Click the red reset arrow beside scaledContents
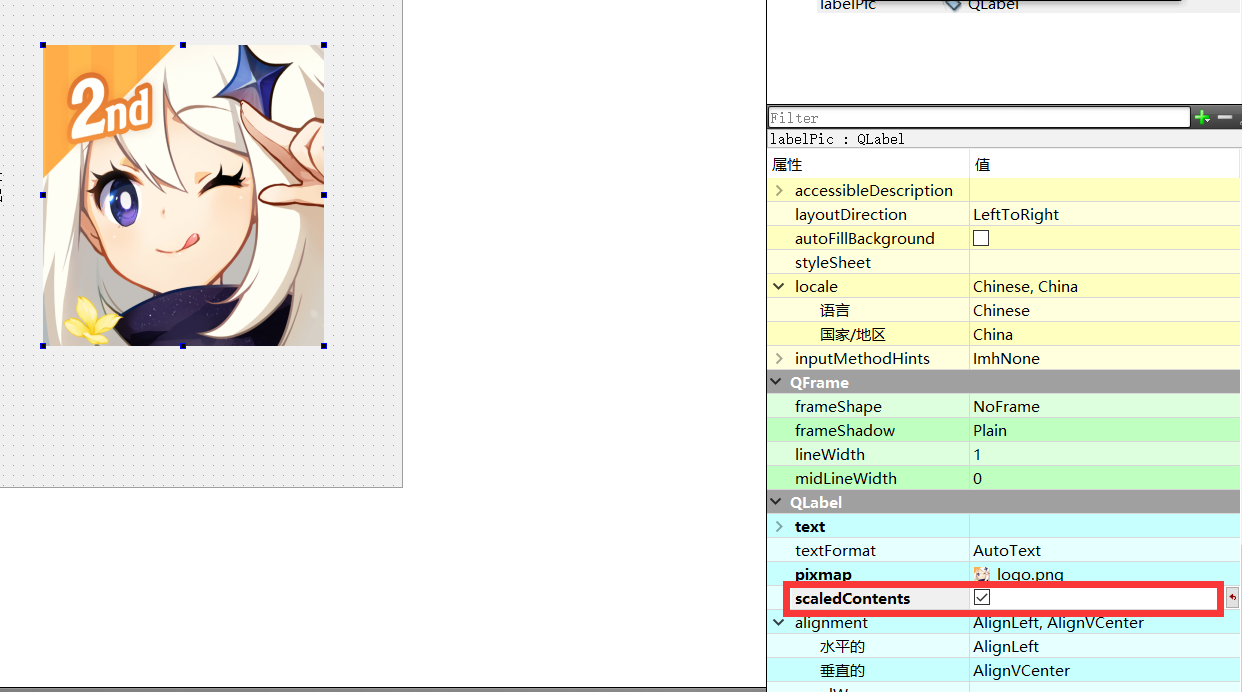Viewport: 1242px width, 692px height. [1232, 598]
